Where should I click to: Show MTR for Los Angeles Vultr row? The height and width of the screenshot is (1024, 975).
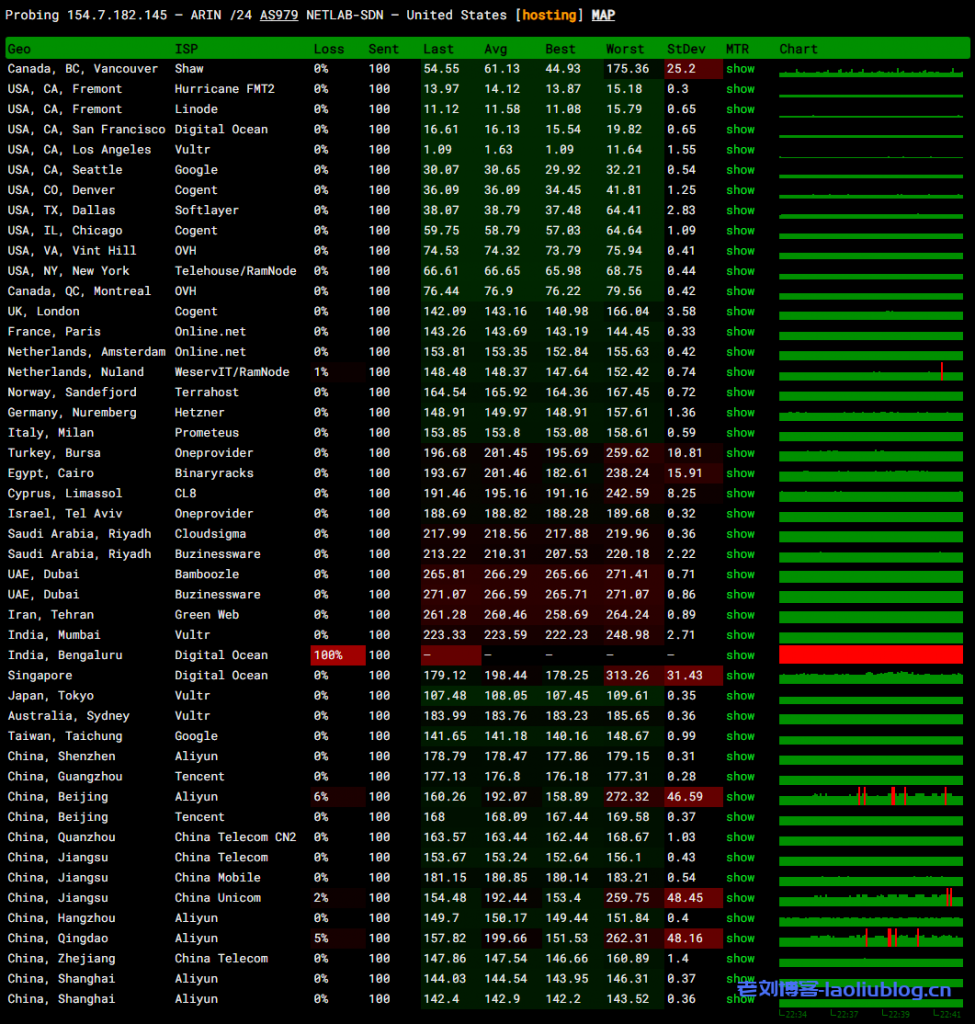point(740,150)
